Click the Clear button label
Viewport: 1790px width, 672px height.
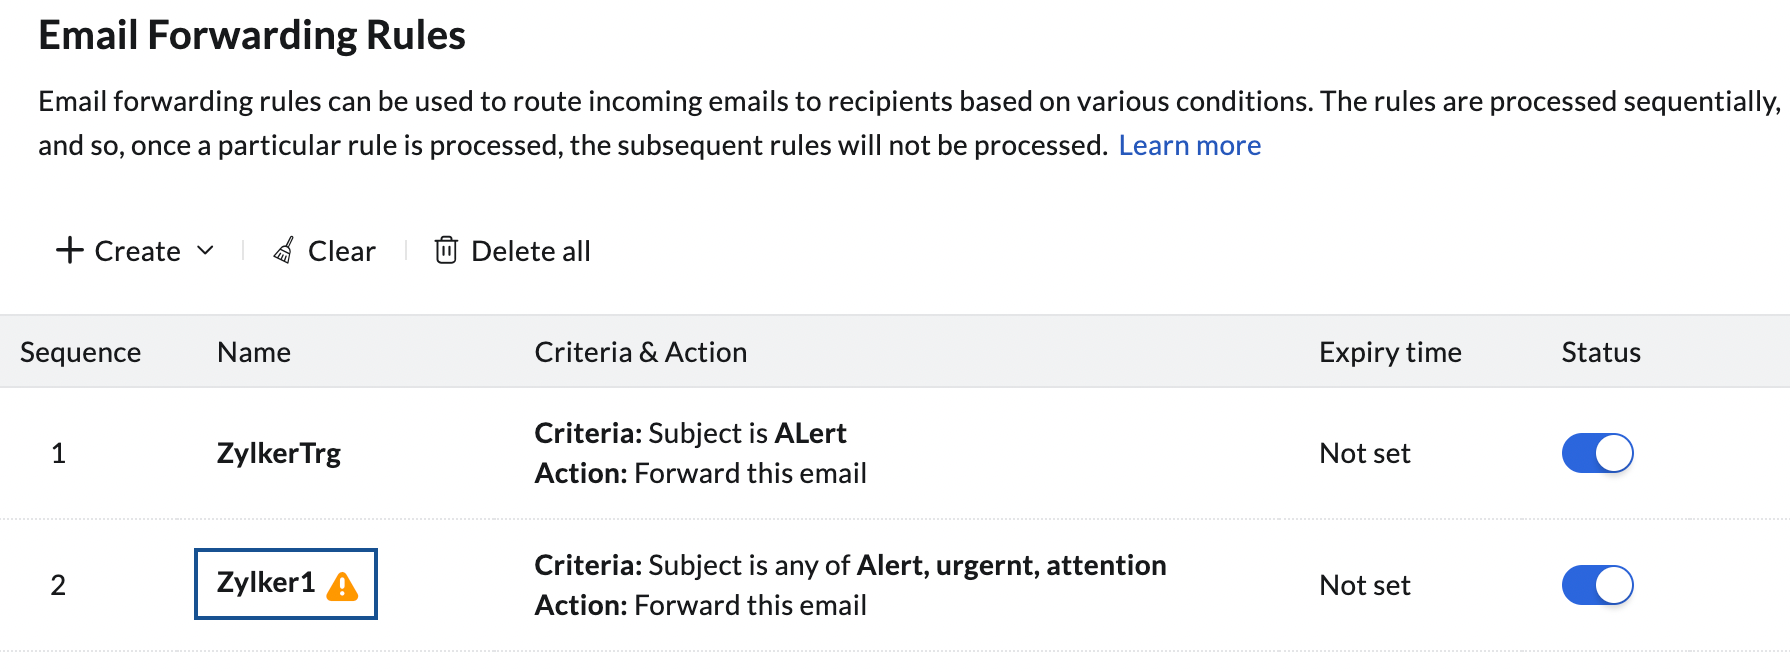pyautogui.click(x=342, y=251)
